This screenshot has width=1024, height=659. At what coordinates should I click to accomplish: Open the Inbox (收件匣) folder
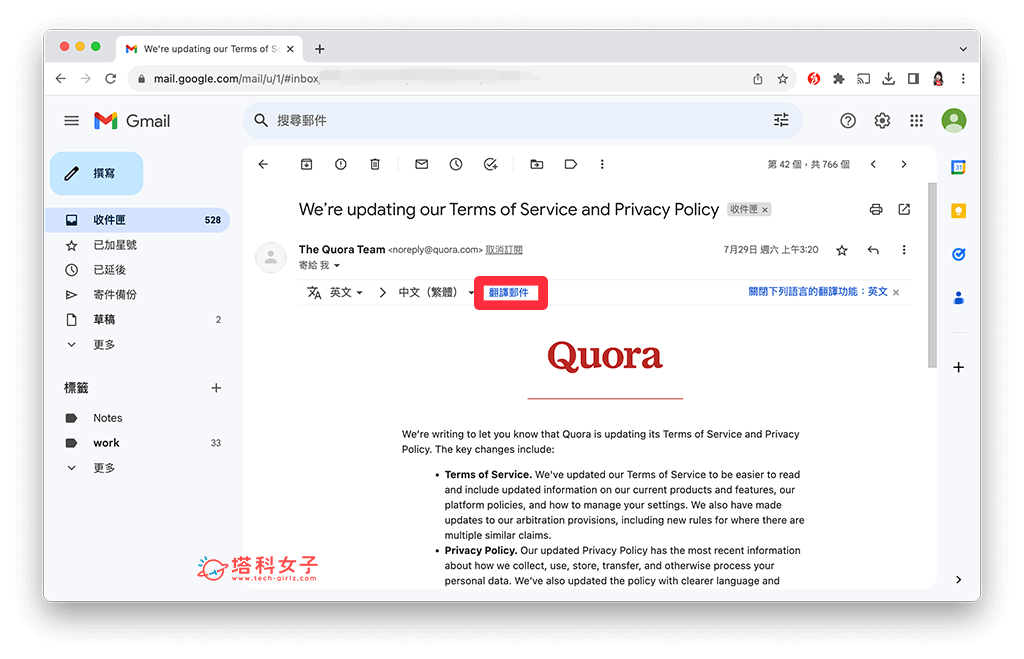tap(137, 220)
